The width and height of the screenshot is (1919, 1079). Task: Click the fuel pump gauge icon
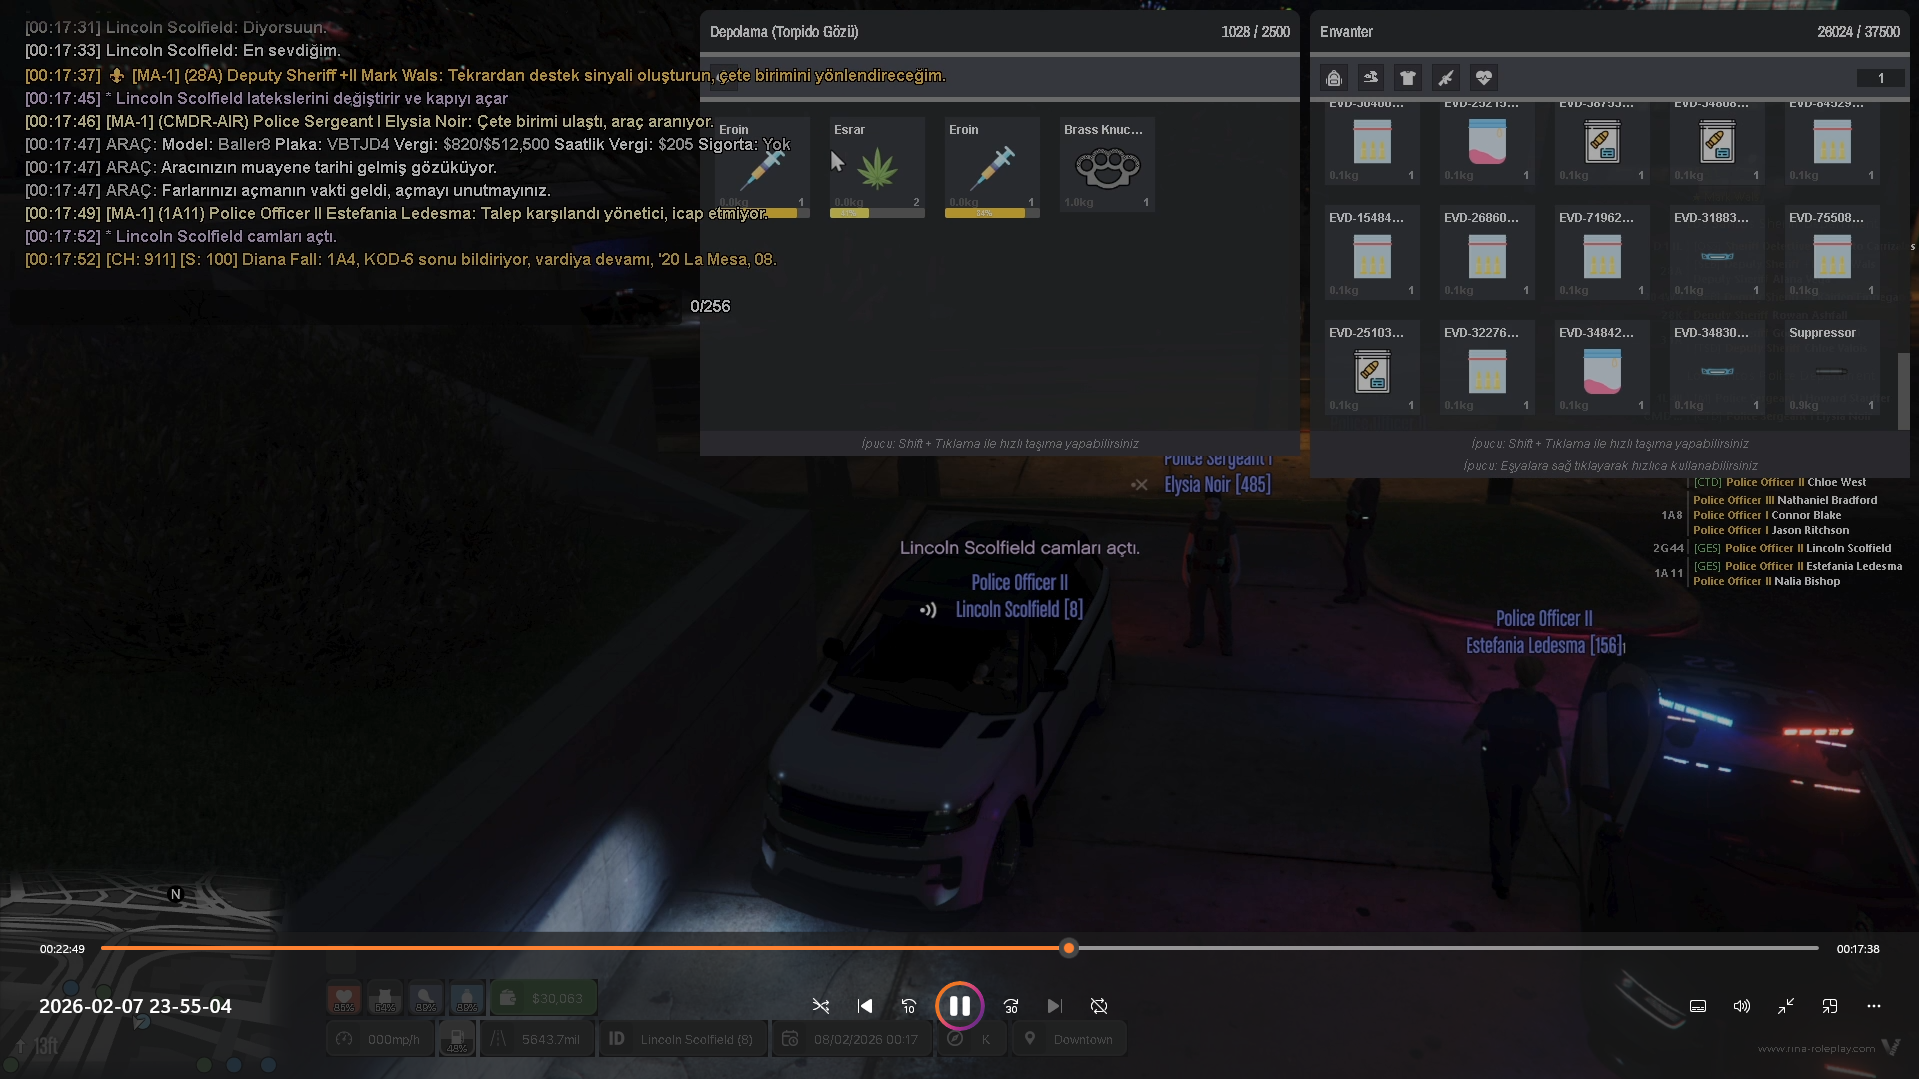click(x=457, y=1039)
